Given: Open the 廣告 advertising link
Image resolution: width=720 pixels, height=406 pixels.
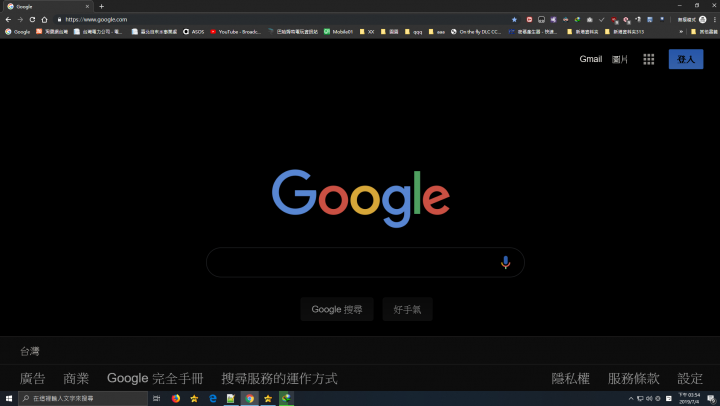Looking at the screenshot, I should (33, 378).
